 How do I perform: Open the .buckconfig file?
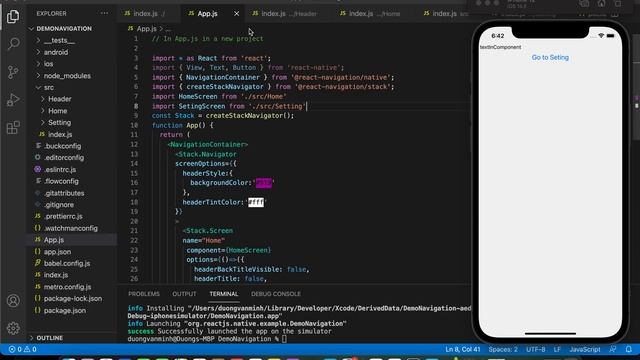(x=62, y=146)
